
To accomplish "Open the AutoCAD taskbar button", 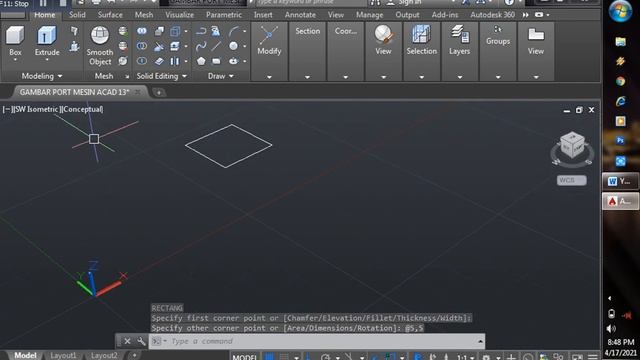I will [620, 201].
